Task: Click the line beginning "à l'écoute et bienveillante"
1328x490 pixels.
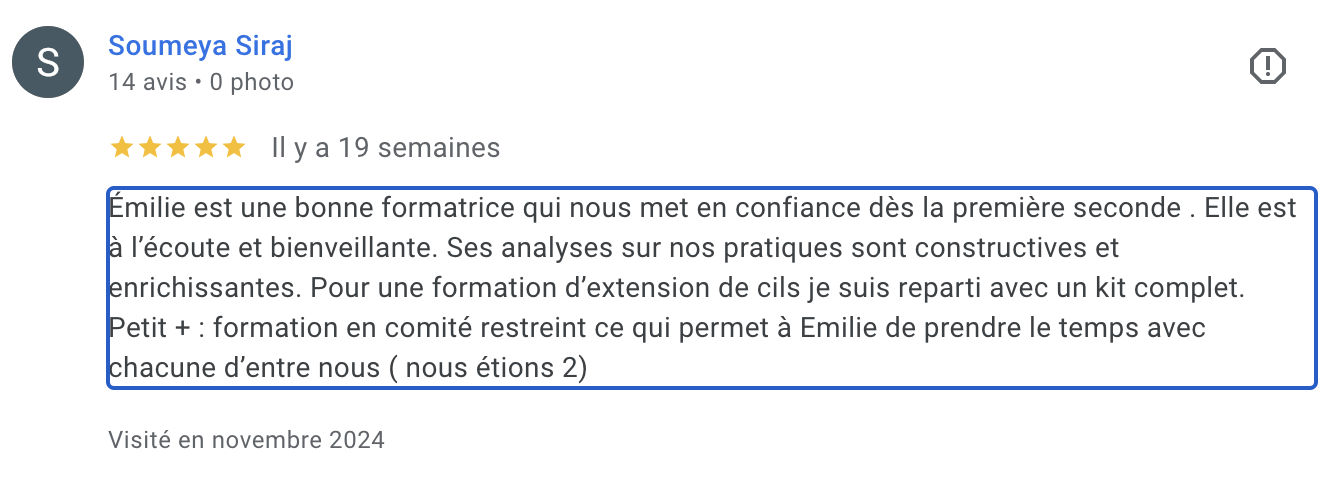Action: click(614, 248)
